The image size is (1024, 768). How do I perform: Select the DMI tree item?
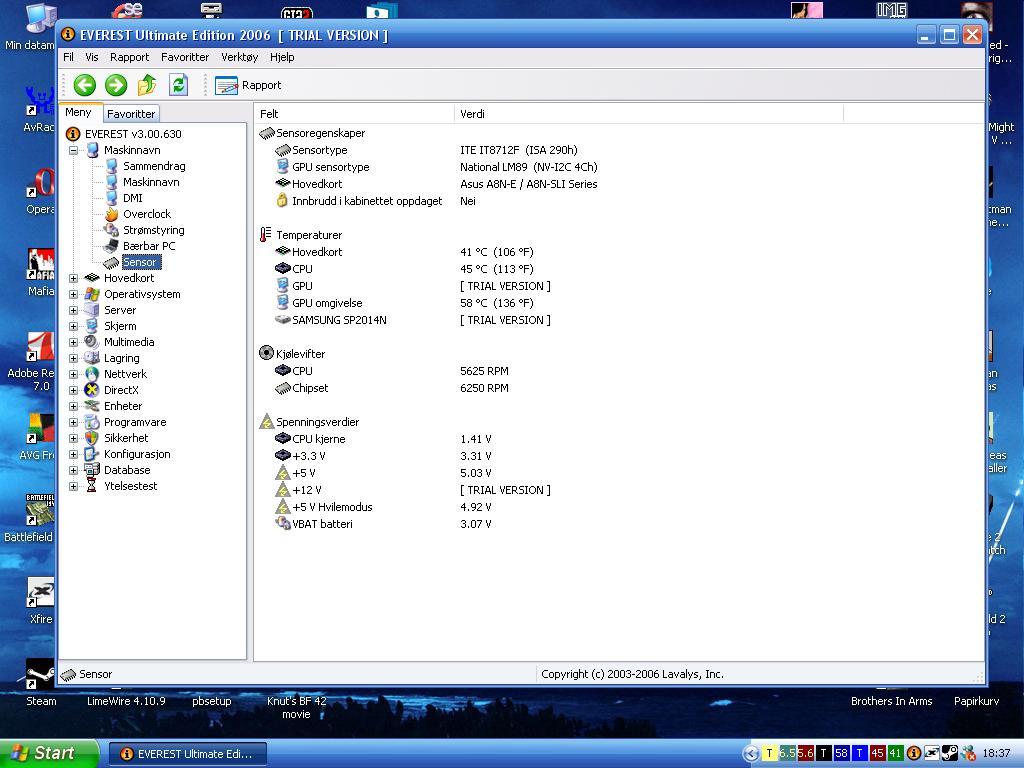coord(133,198)
